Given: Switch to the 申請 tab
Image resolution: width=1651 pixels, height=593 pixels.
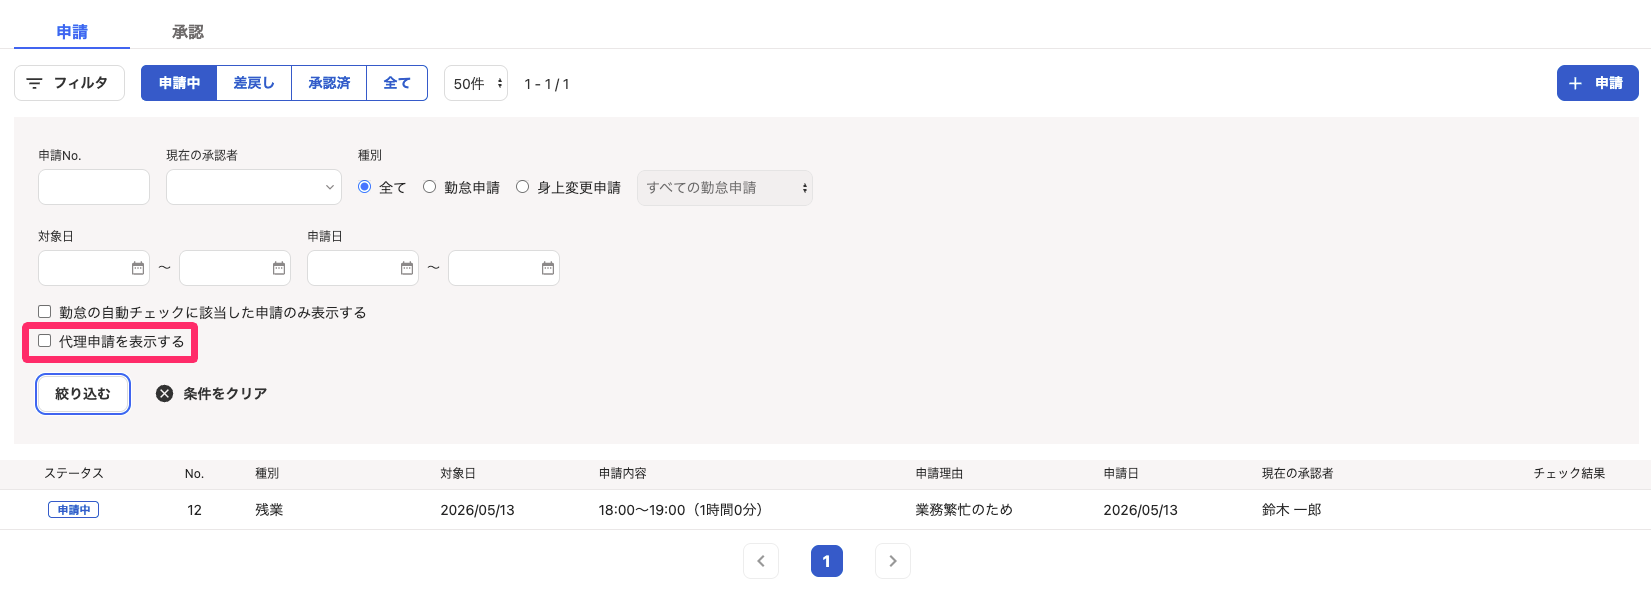Looking at the screenshot, I should coord(72,32).
